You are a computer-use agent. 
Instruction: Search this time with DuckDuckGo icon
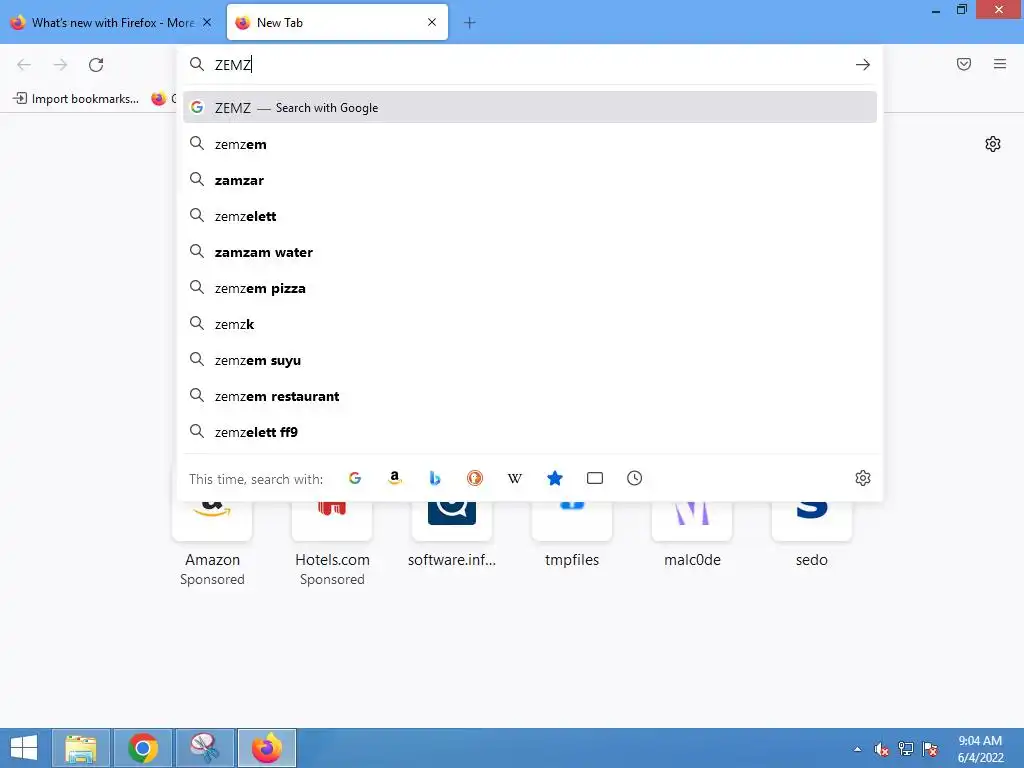click(x=475, y=478)
